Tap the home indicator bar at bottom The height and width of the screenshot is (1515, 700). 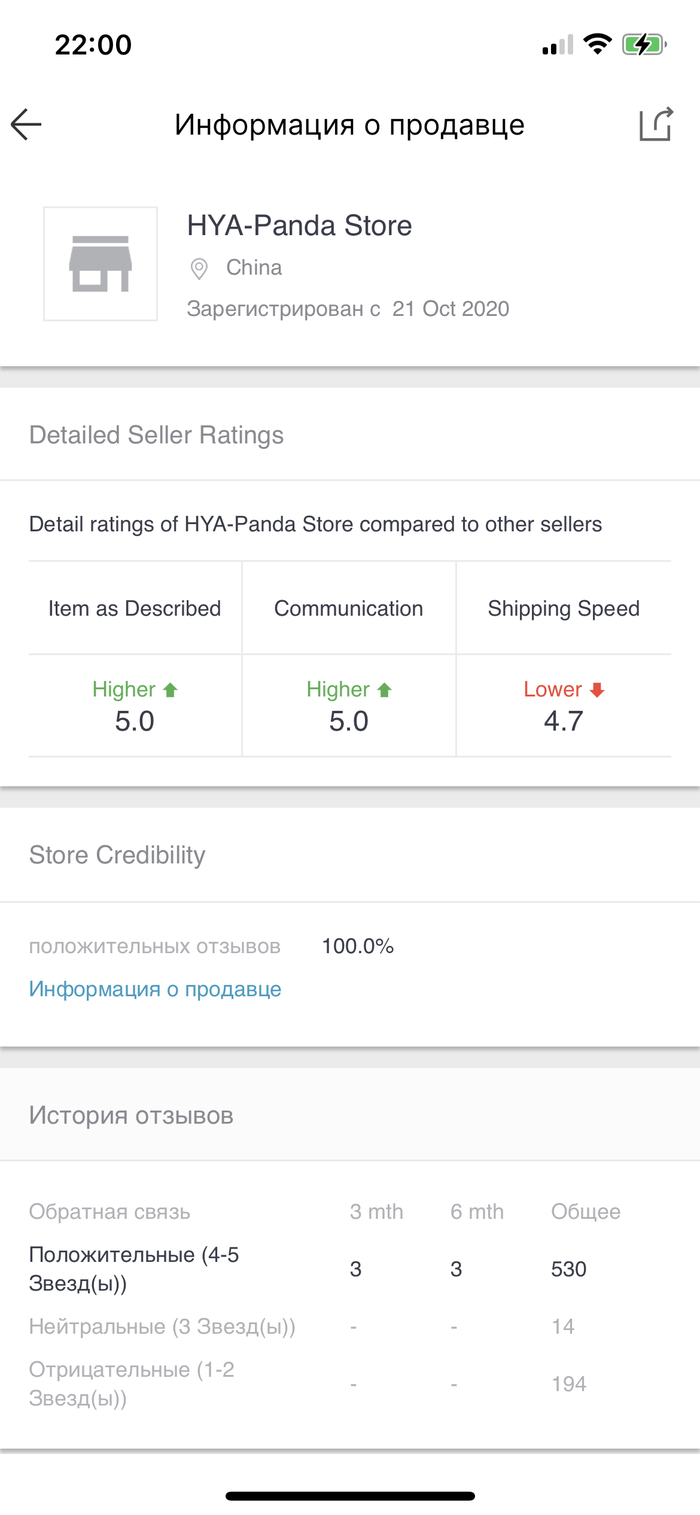[350, 1496]
